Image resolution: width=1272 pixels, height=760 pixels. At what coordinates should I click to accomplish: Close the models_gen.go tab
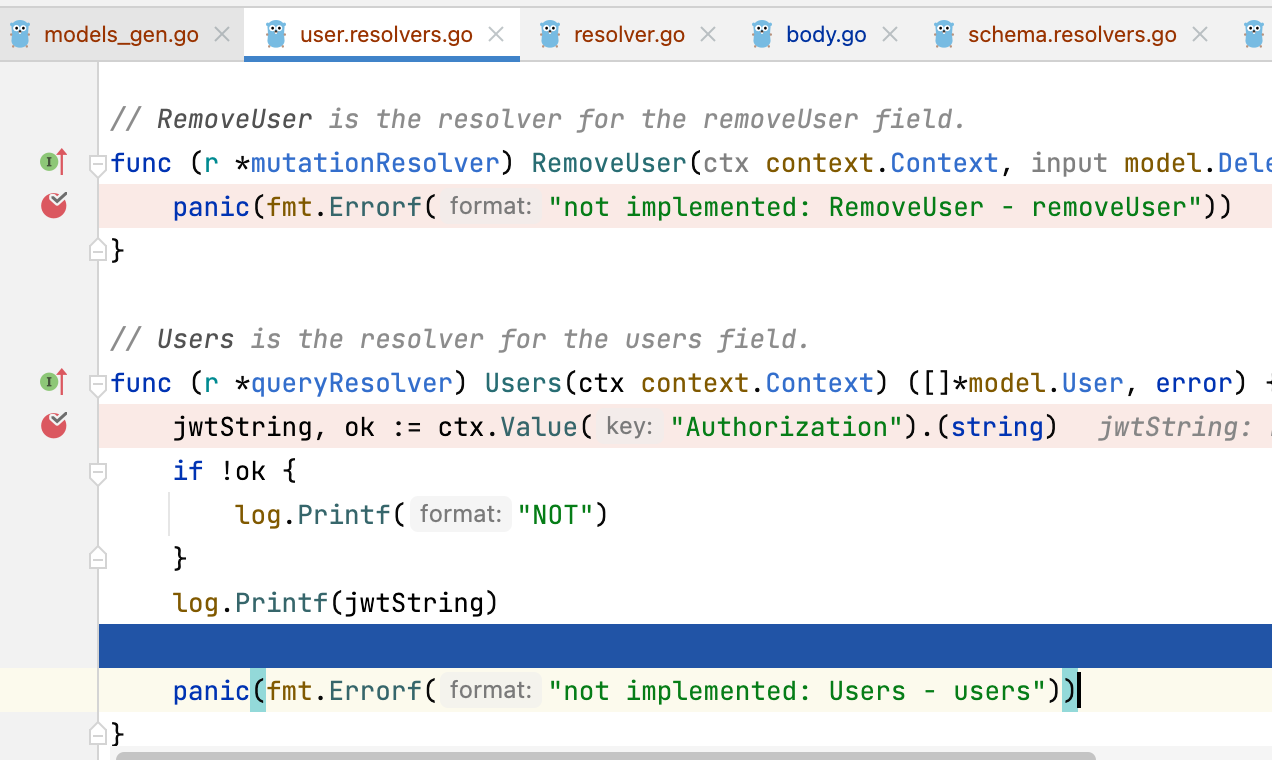point(221,33)
